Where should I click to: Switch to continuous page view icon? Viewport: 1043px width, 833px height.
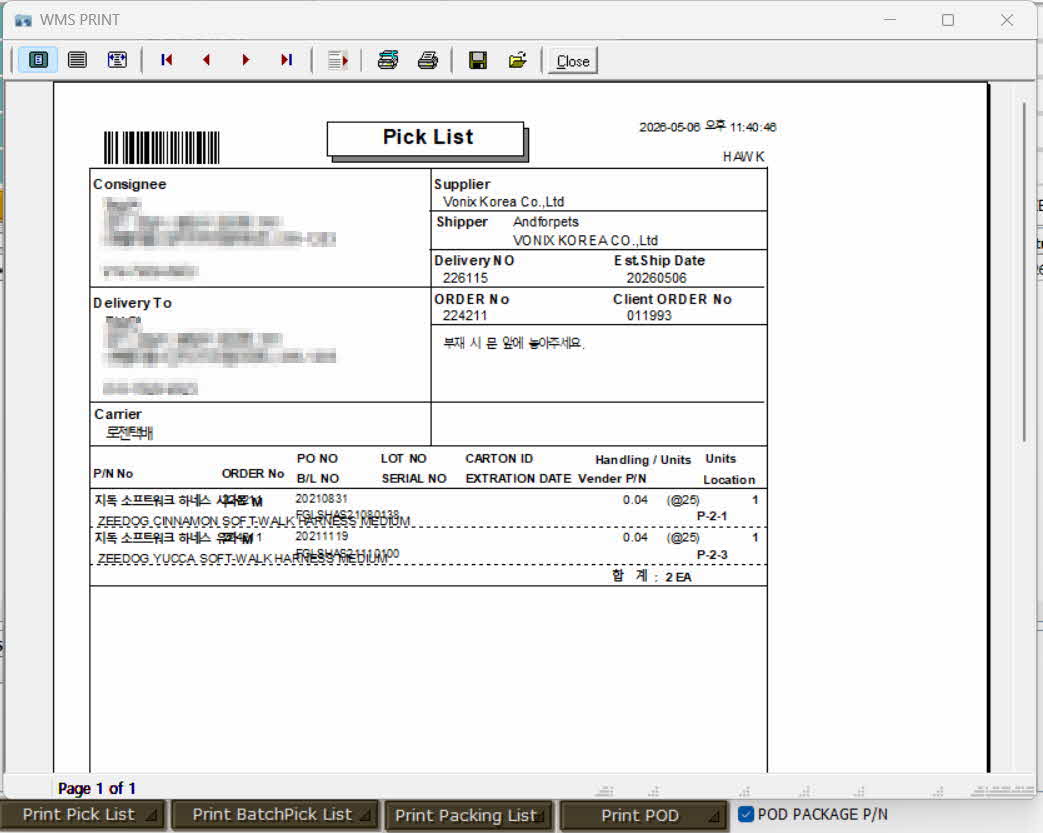tap(77, 60)
